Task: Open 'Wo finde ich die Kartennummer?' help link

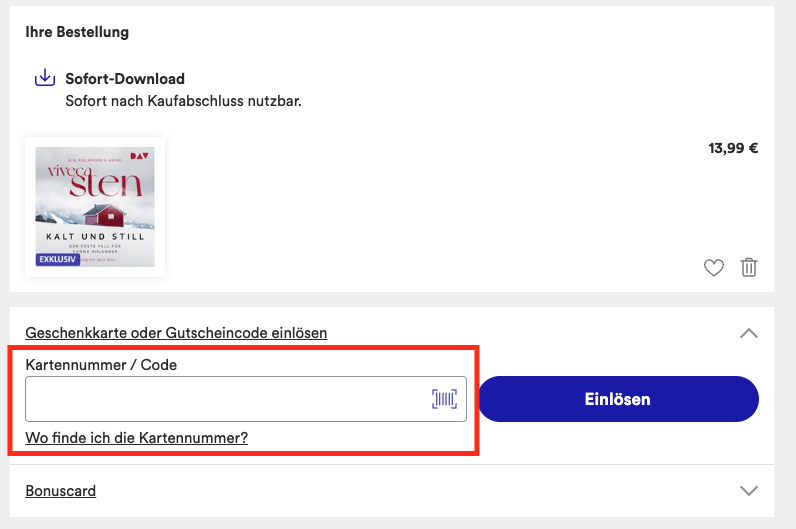Action: click(x=137, y=438)
